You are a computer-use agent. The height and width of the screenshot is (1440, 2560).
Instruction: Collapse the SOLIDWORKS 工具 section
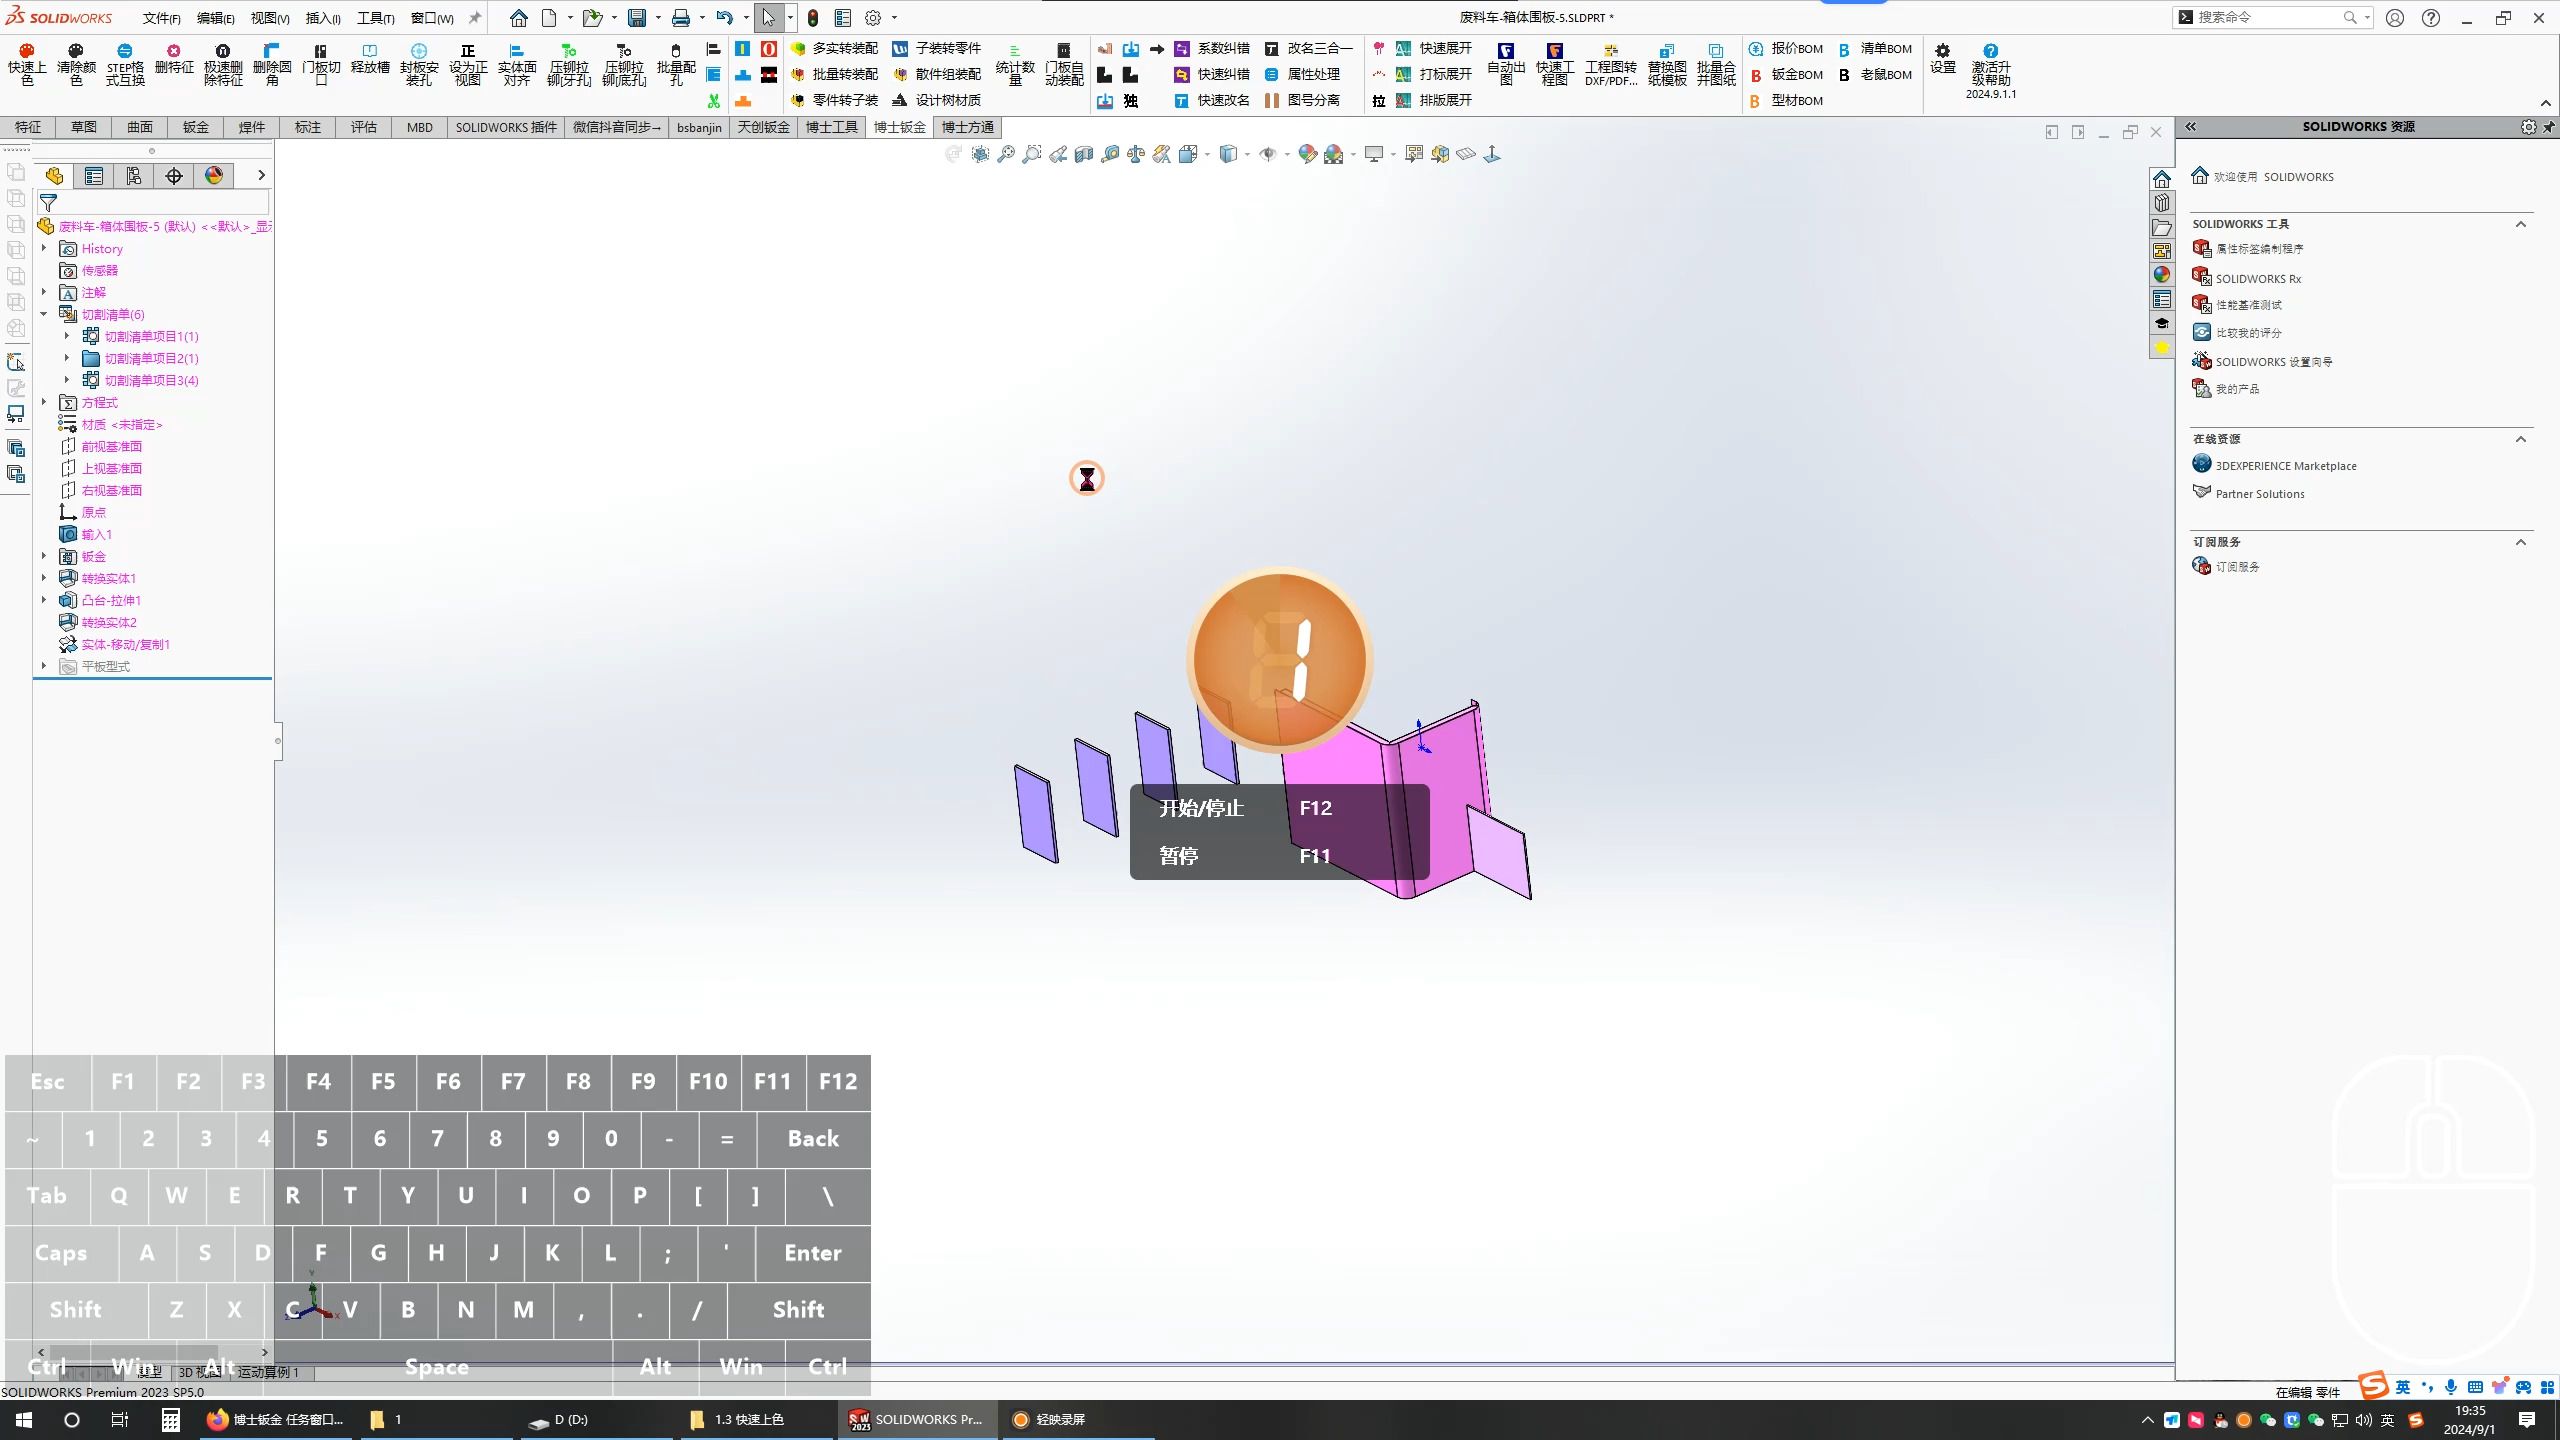pyautogui.click(x=2520, y=224)
